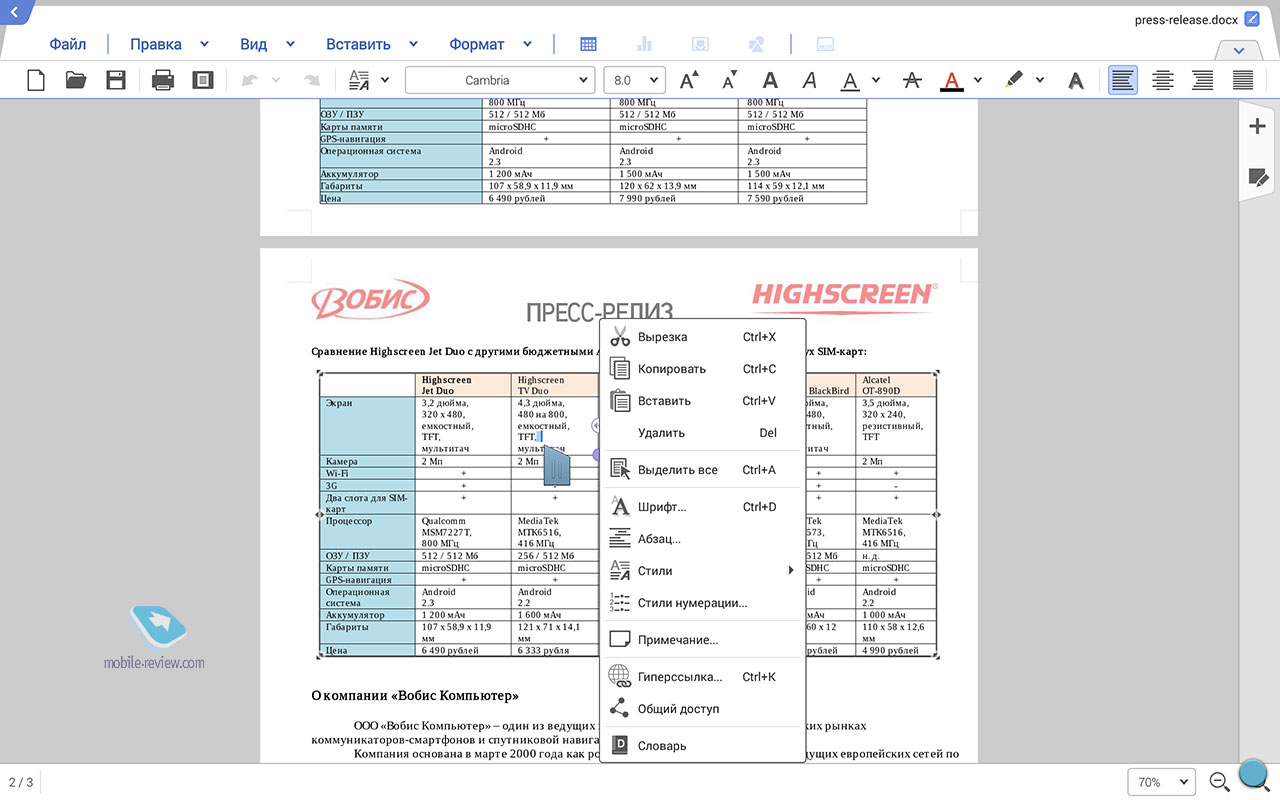This screenshot has height=800, width=1280.
Task: Open Шрифт... dialog from context menu
Action: [x=702, y=507]
